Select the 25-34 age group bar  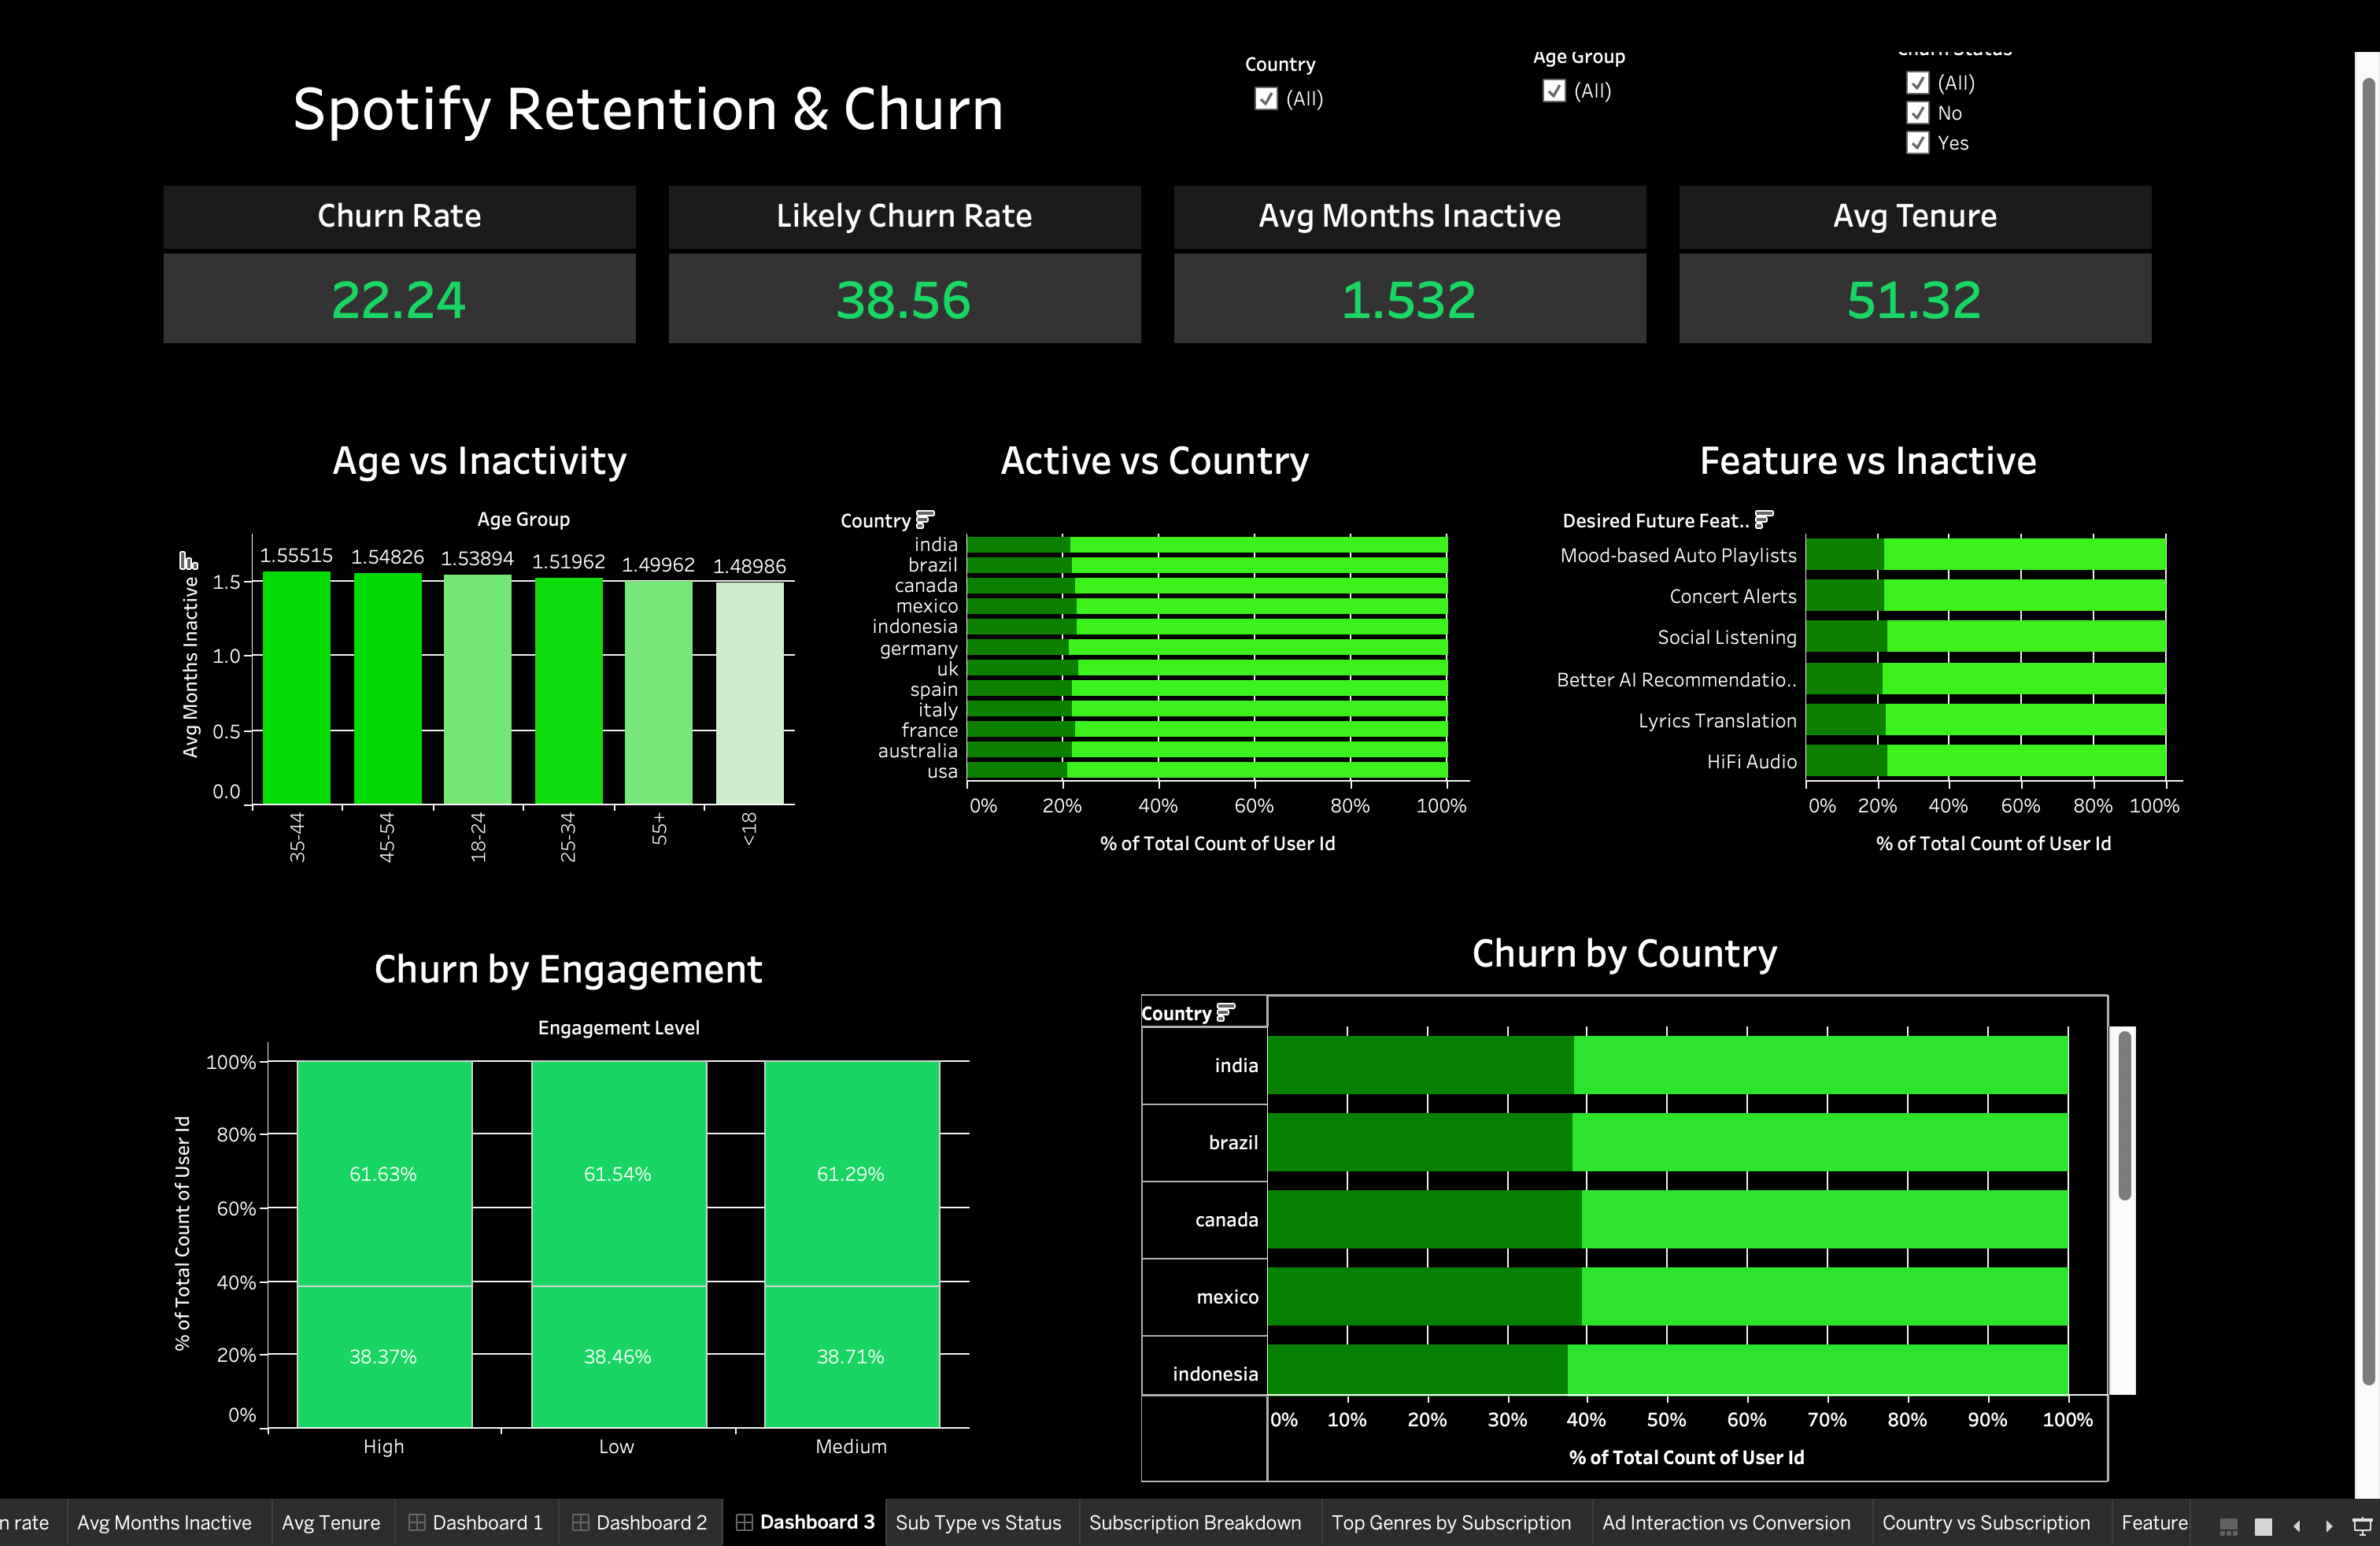click(x=569, y=690)
